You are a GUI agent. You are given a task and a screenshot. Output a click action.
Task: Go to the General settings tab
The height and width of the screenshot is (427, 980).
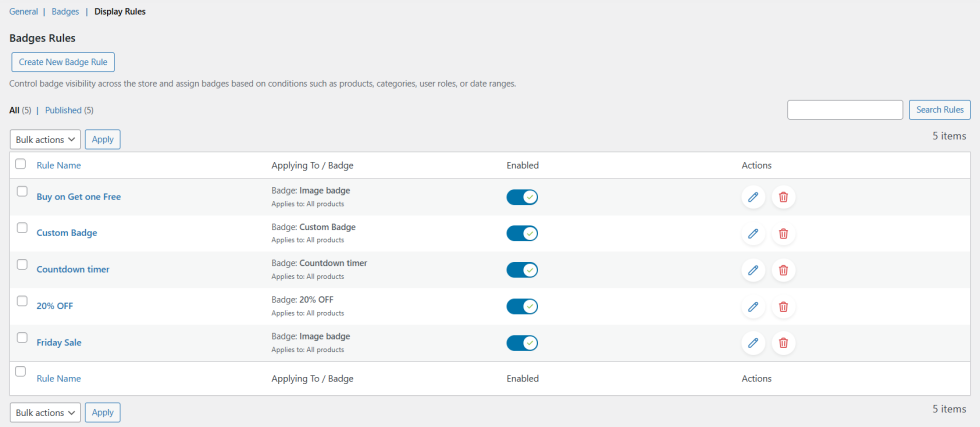point(24,12)
